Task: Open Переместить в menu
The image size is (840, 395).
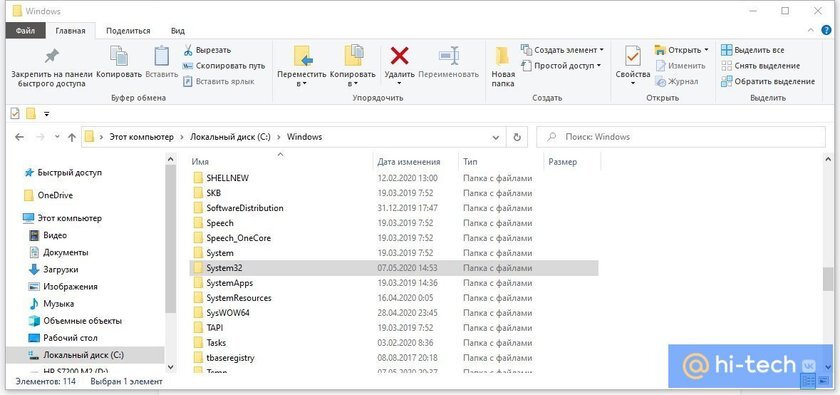Action: click(302, 66)
